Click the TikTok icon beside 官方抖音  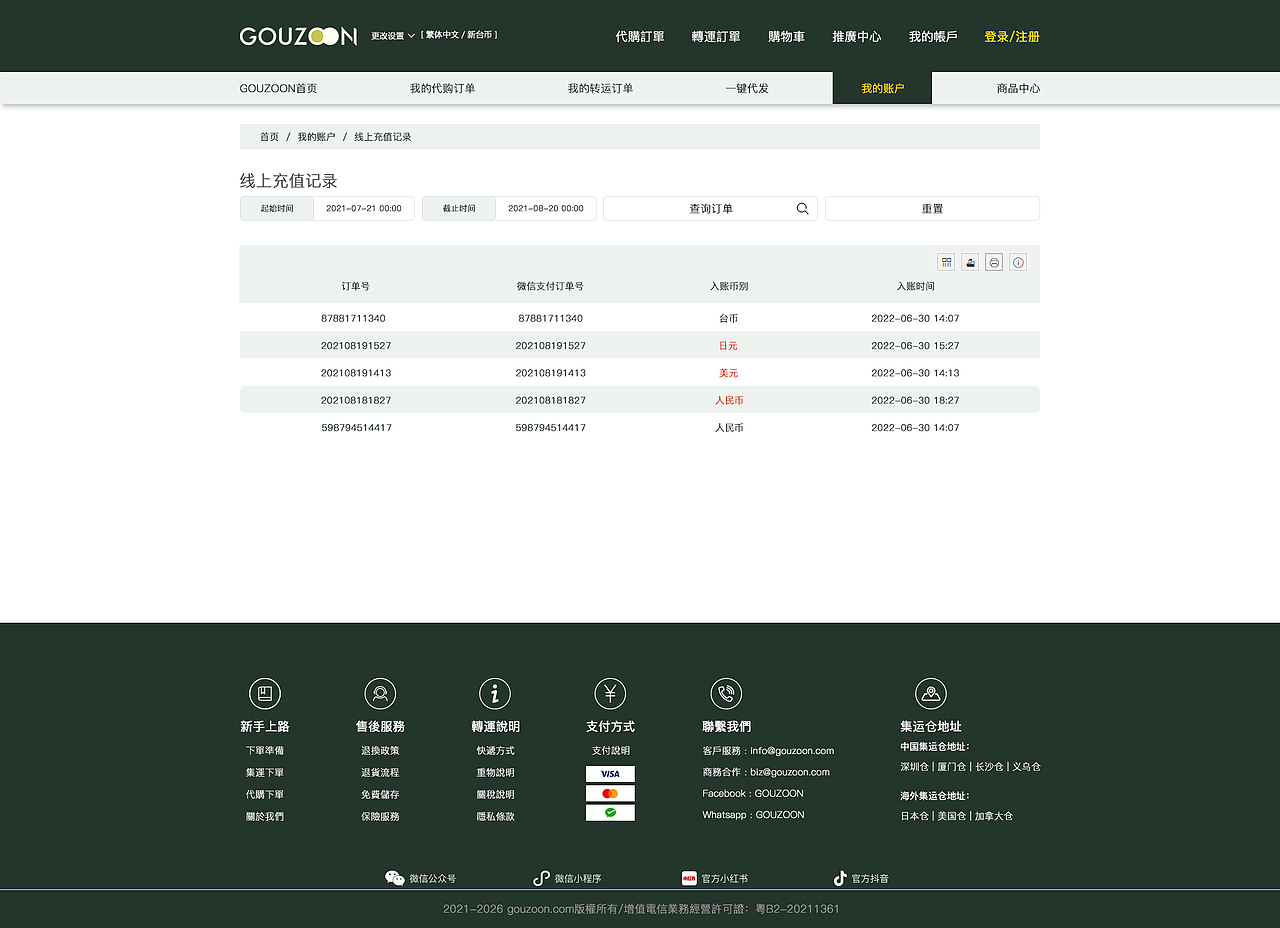840,878
